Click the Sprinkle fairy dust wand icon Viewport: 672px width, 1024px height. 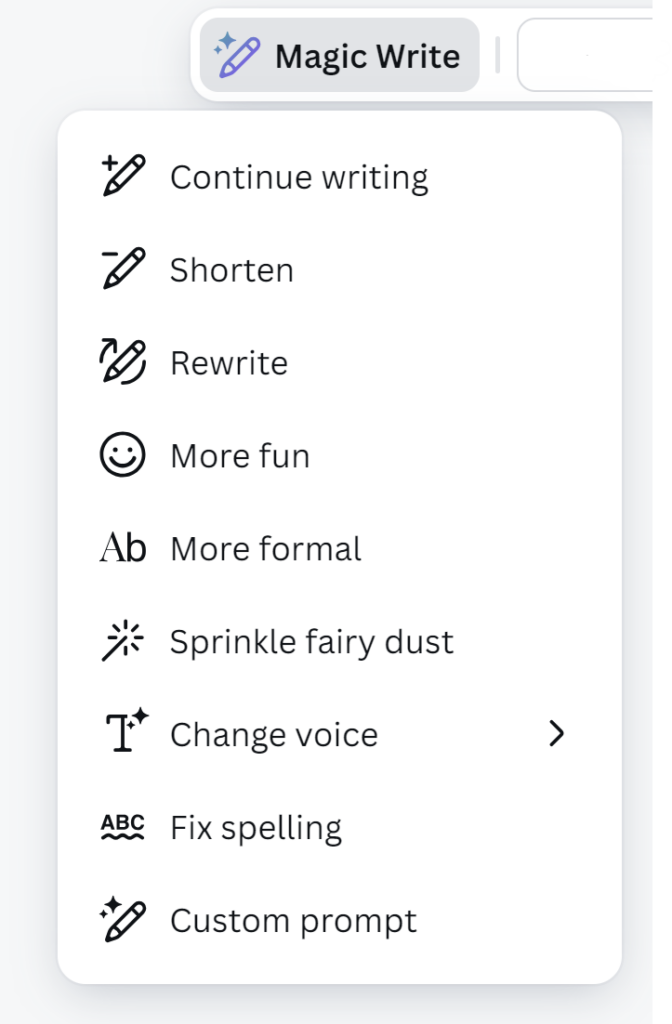click(123, 642)
